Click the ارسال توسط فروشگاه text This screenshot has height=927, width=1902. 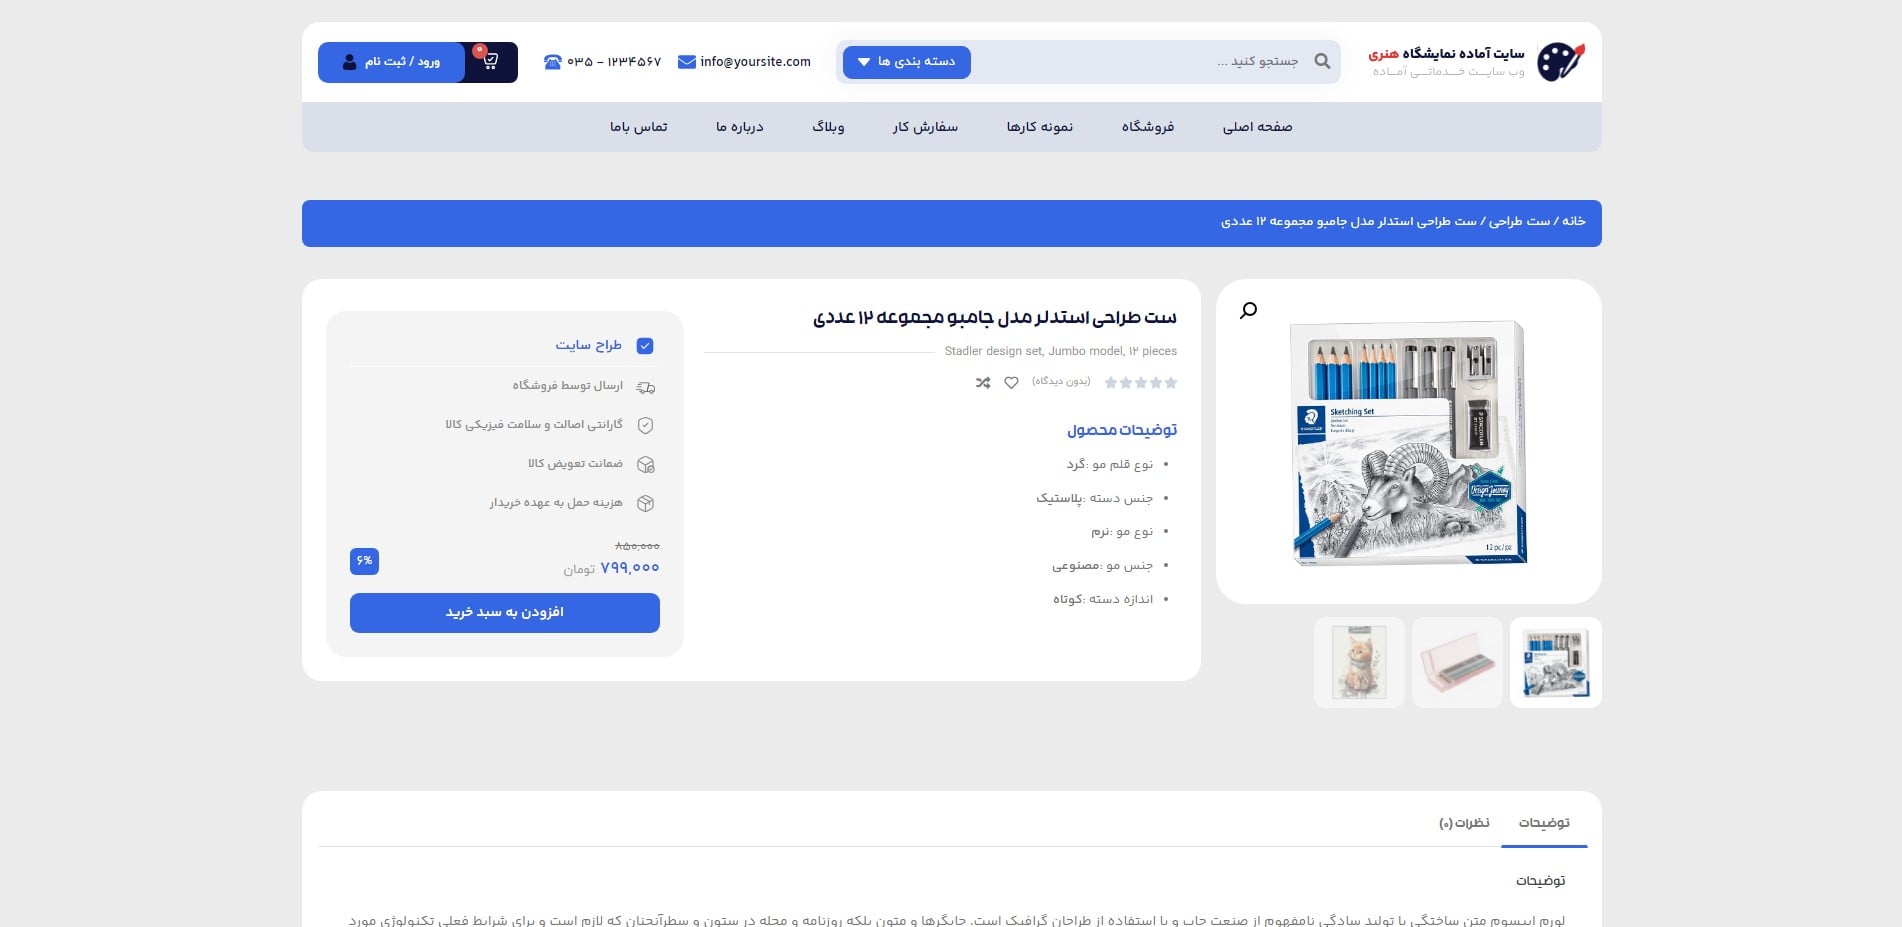[567, 386]
